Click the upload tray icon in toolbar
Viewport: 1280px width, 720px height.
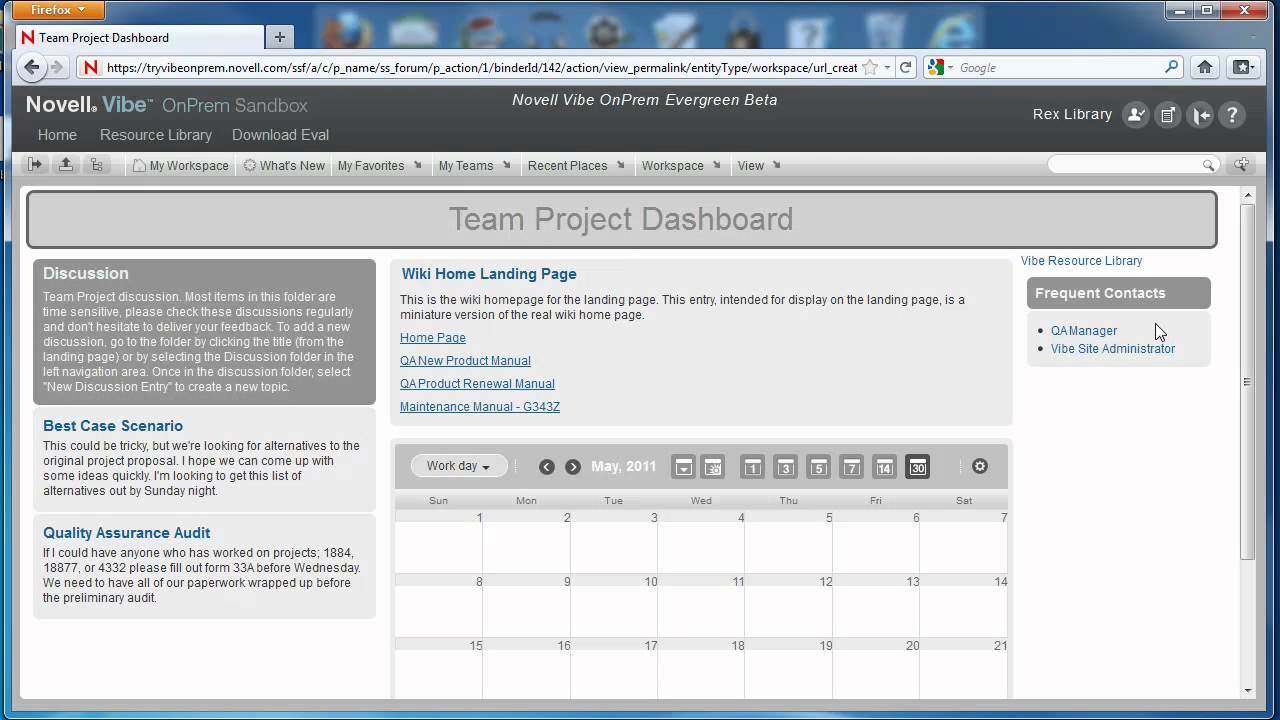(x=66, y=165)
